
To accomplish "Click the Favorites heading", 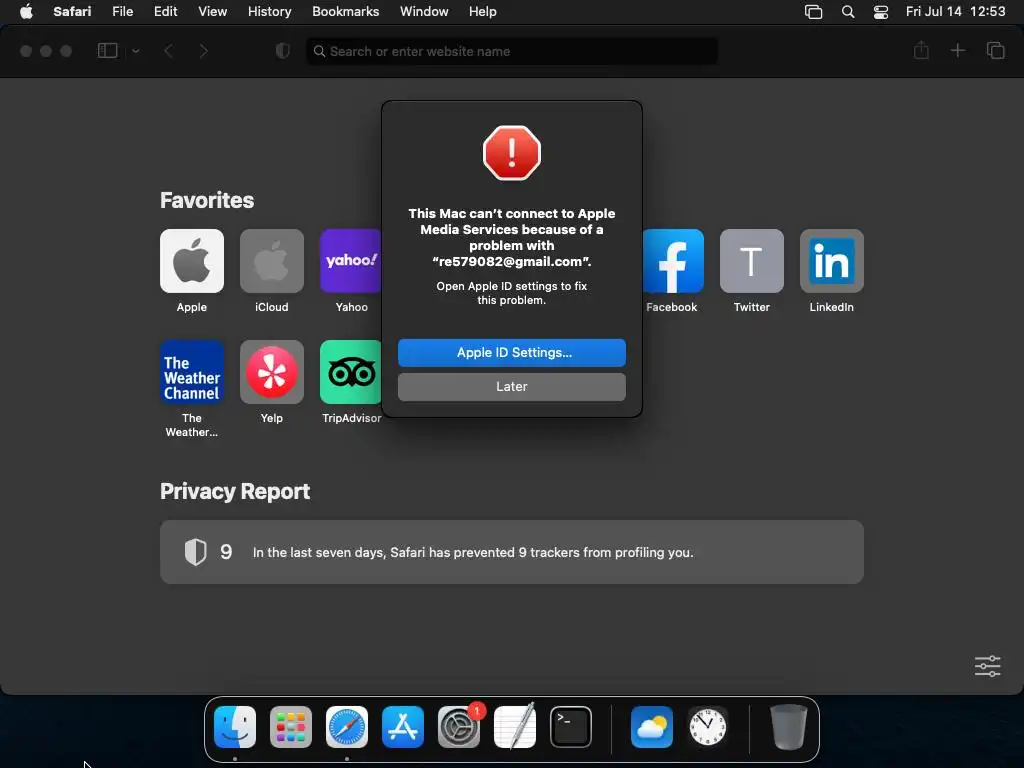I will click(x=207, y=200).
